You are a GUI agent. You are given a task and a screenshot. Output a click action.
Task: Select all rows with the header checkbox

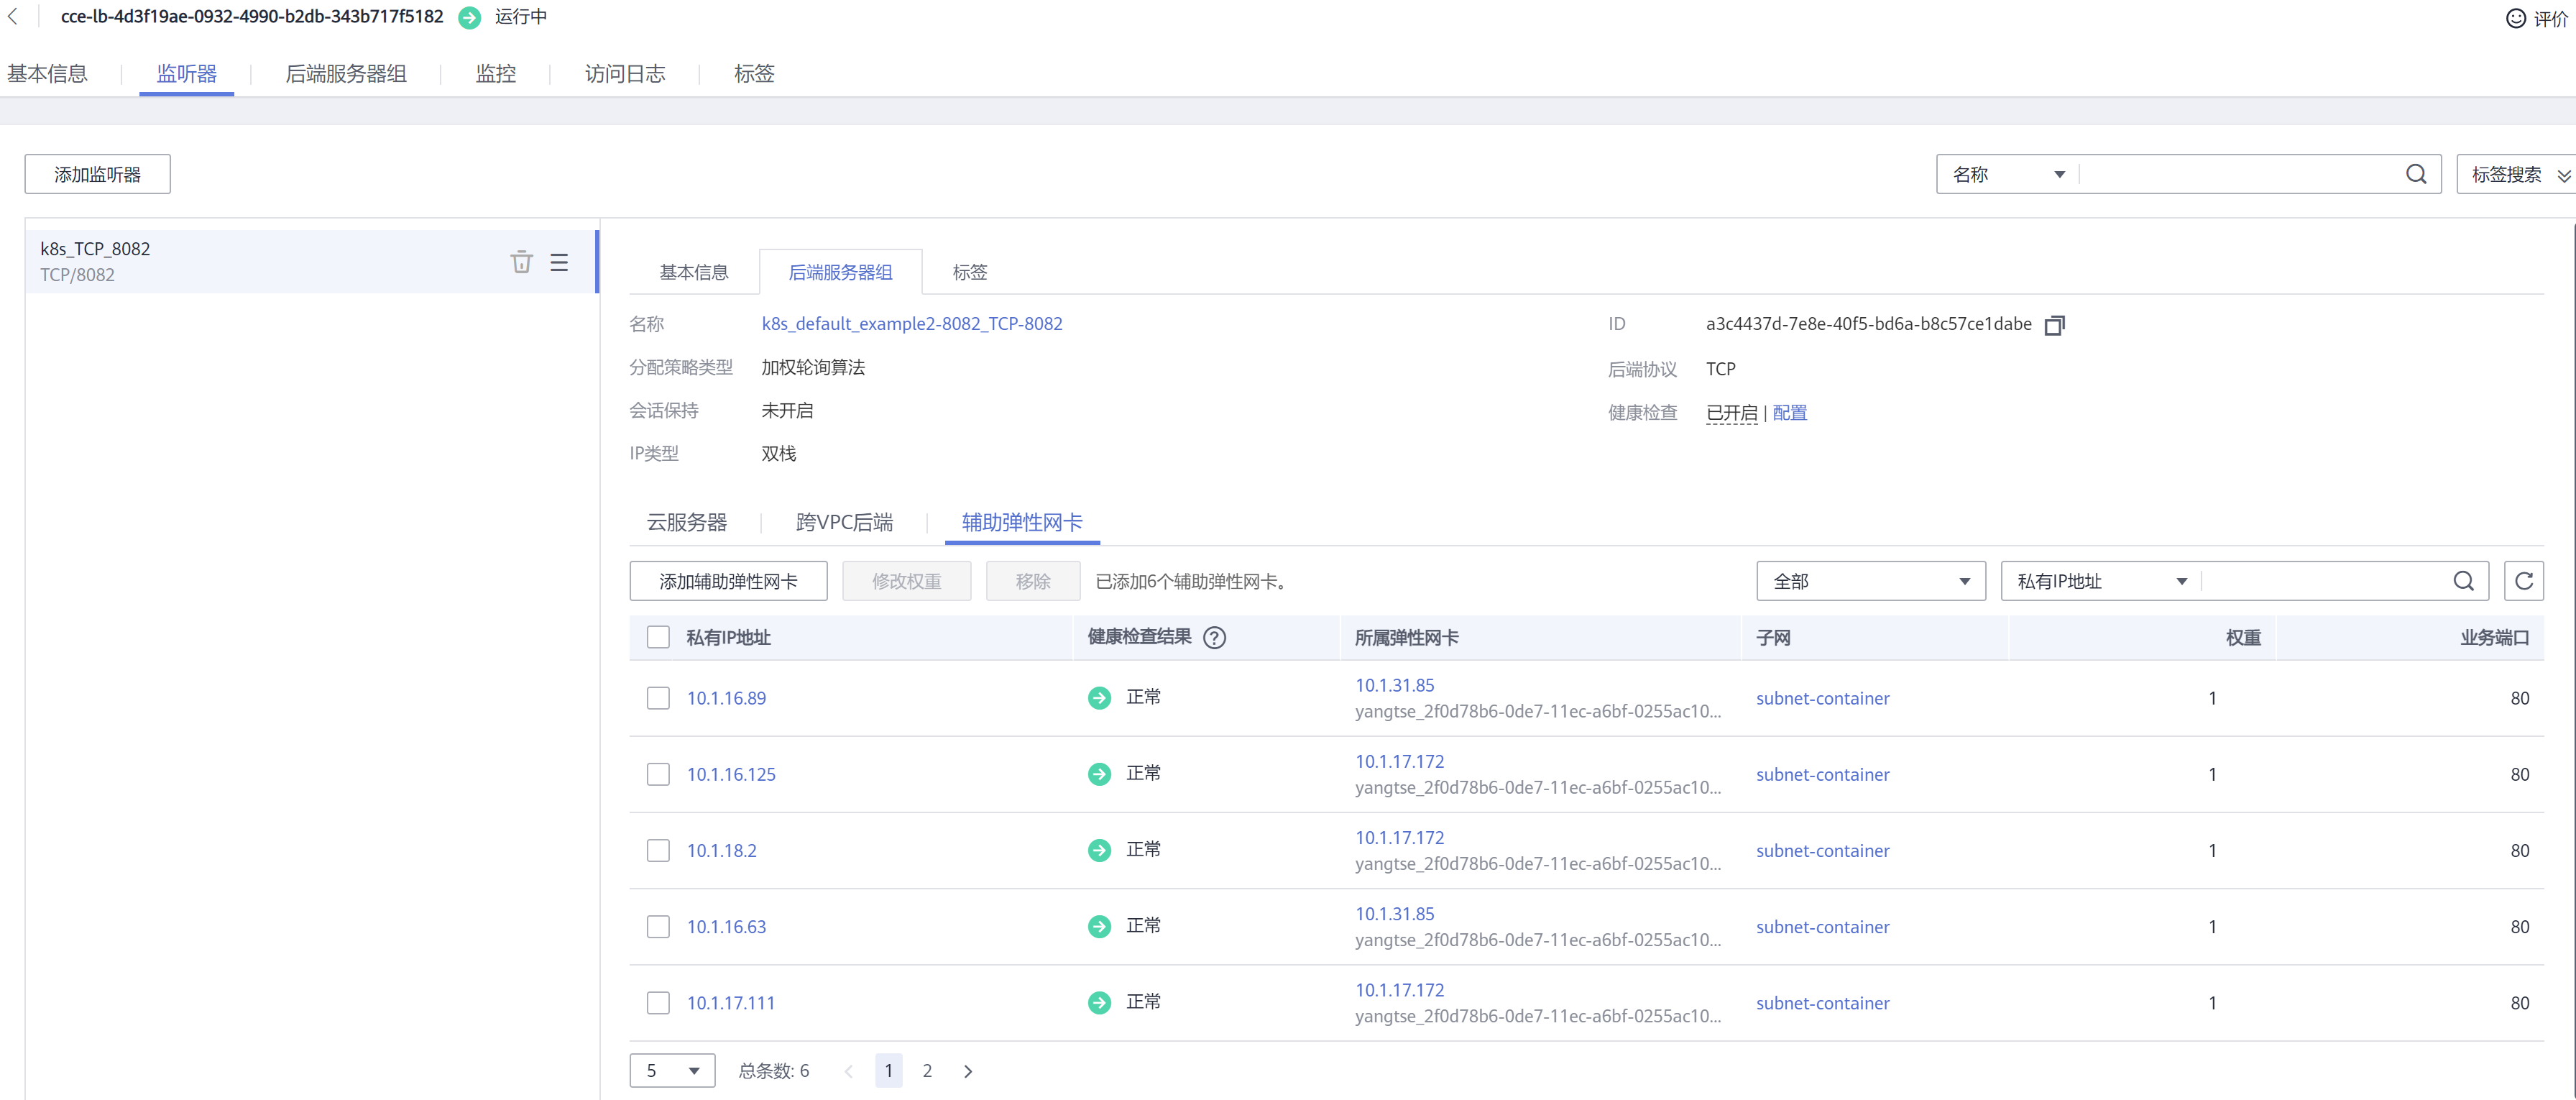[x=658, y=638]
